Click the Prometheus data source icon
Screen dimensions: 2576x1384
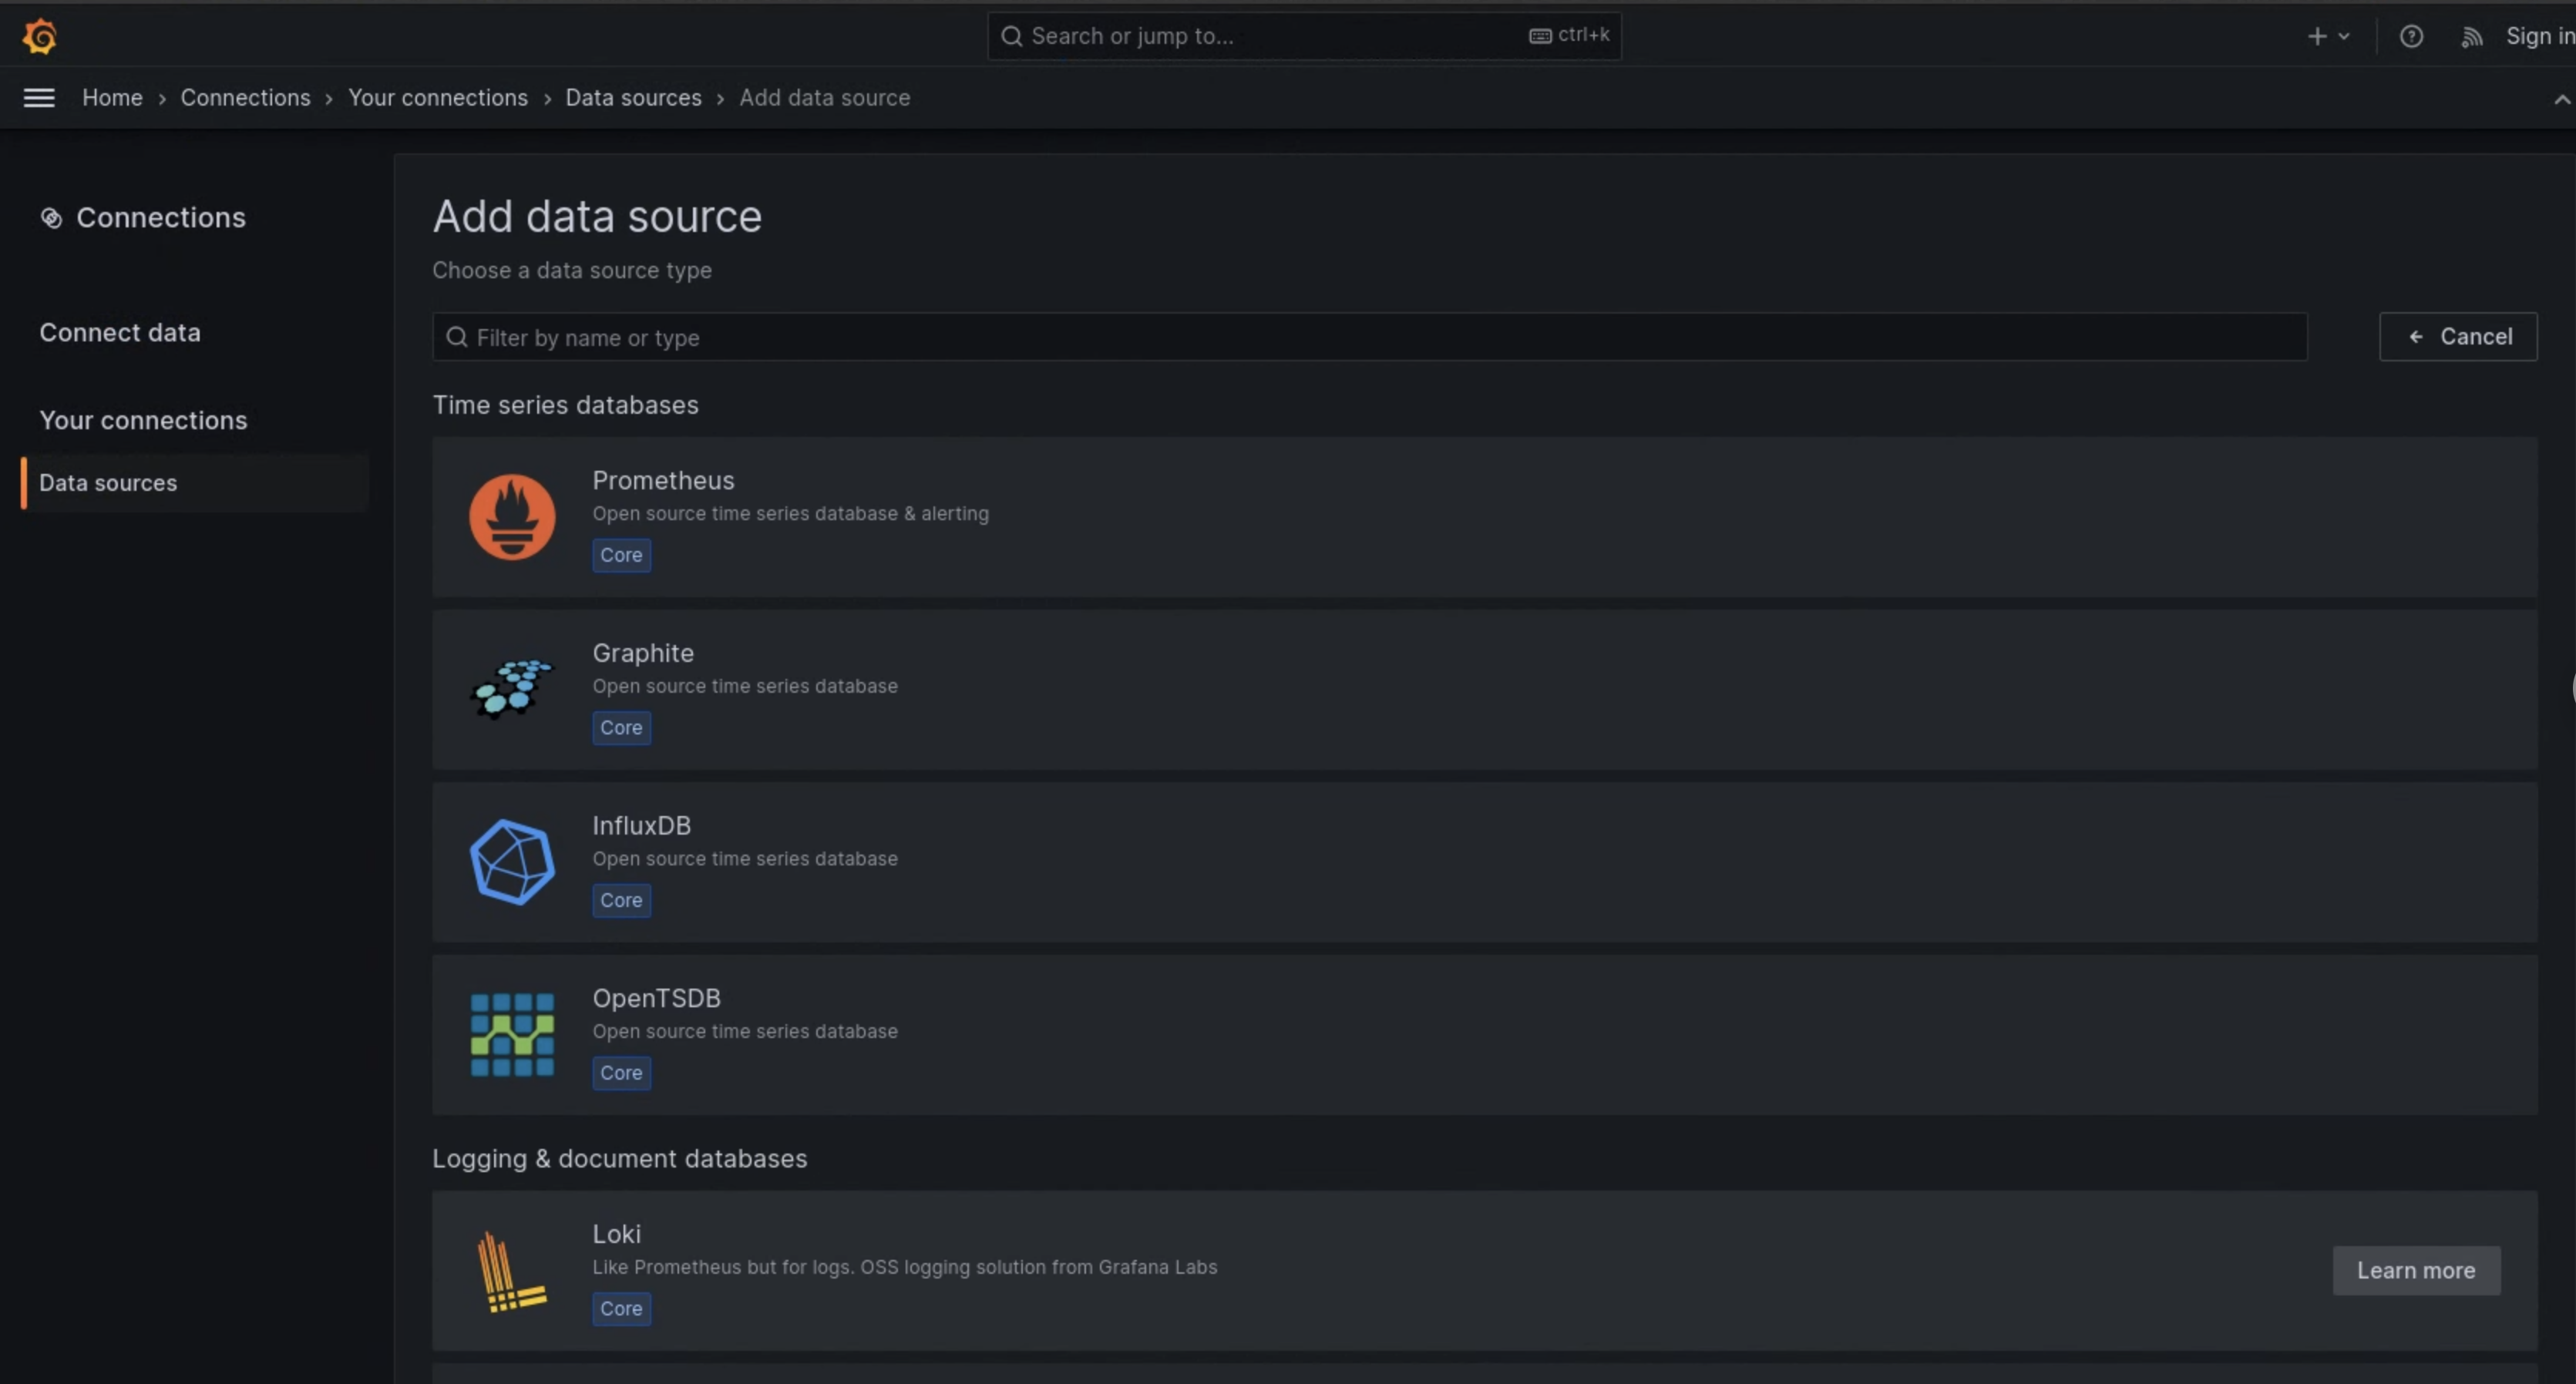click(512, 516)
